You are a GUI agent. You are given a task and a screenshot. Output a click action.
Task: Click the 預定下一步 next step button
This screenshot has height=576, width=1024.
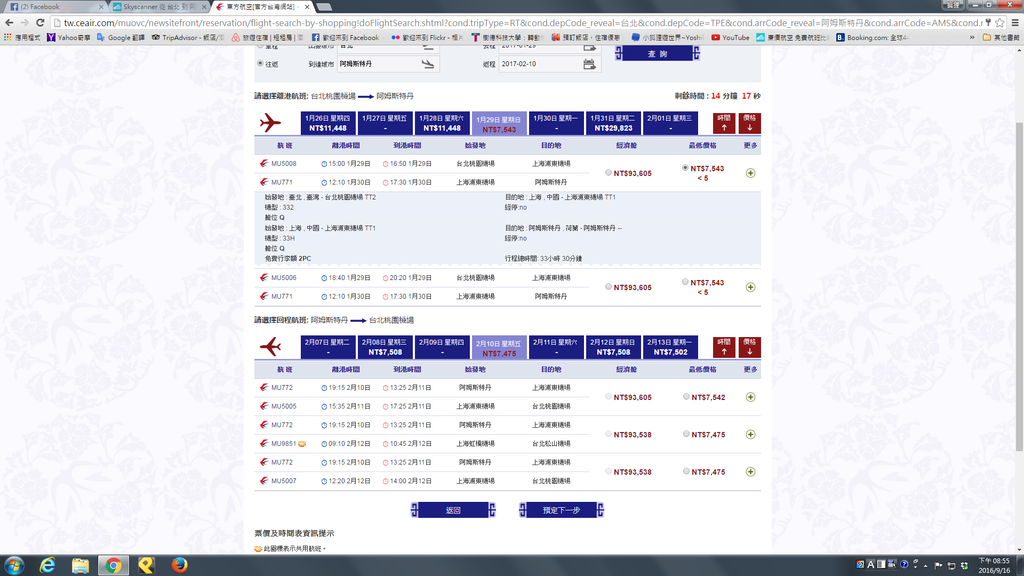[562, 510]
